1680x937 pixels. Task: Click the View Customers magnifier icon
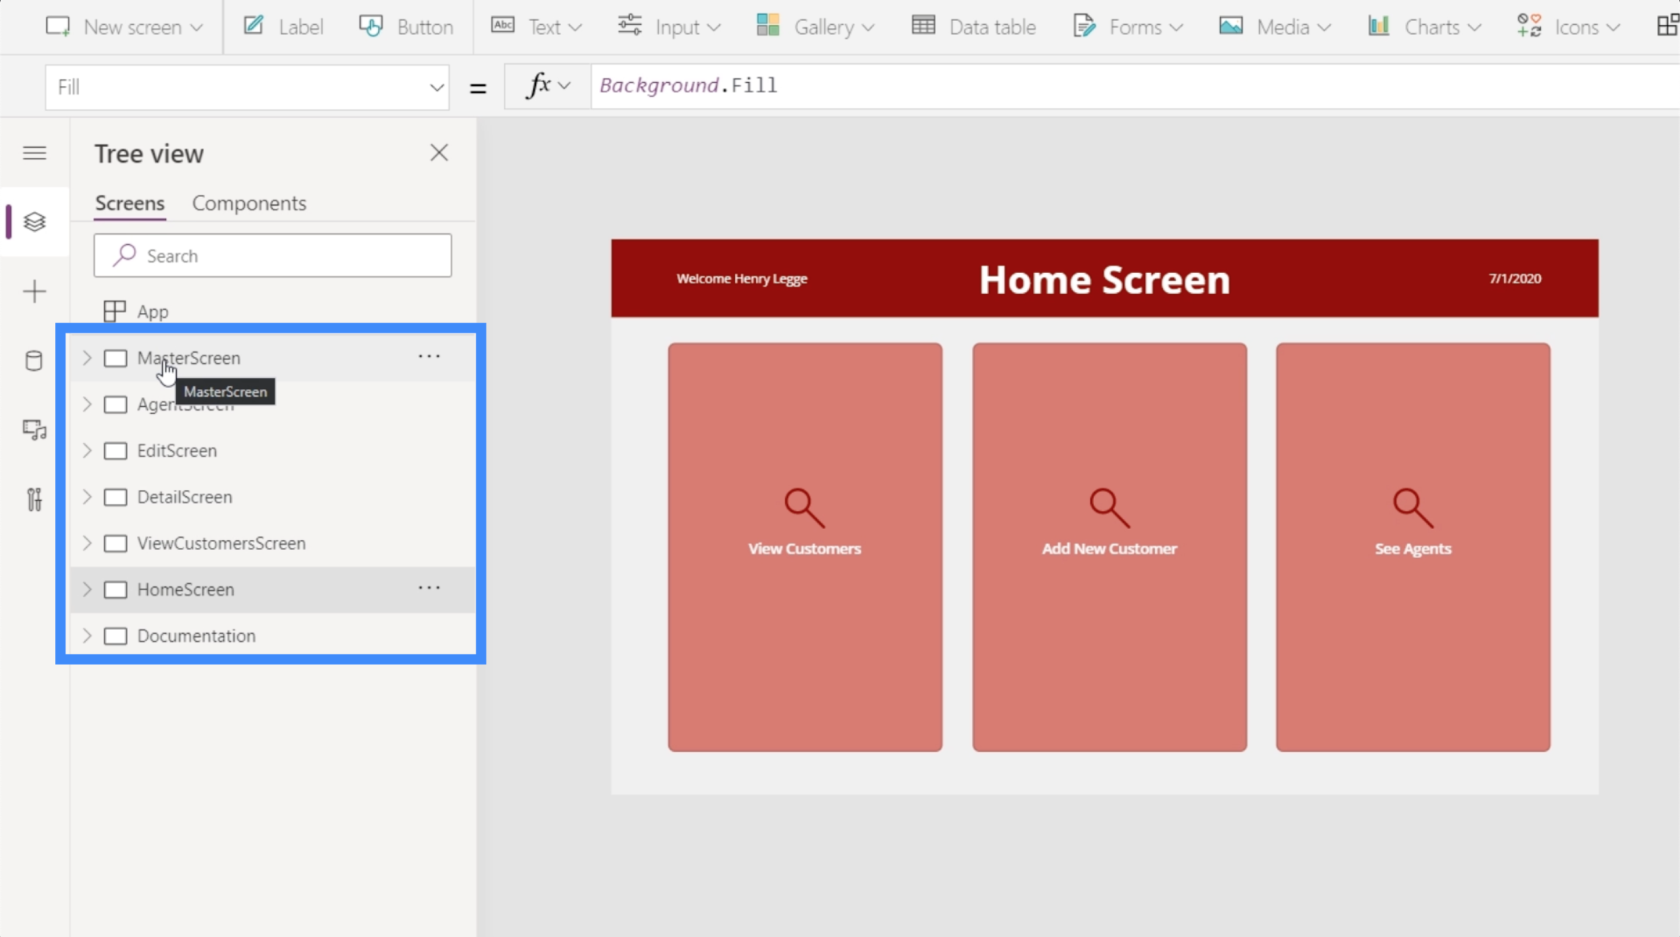(804, 508)
